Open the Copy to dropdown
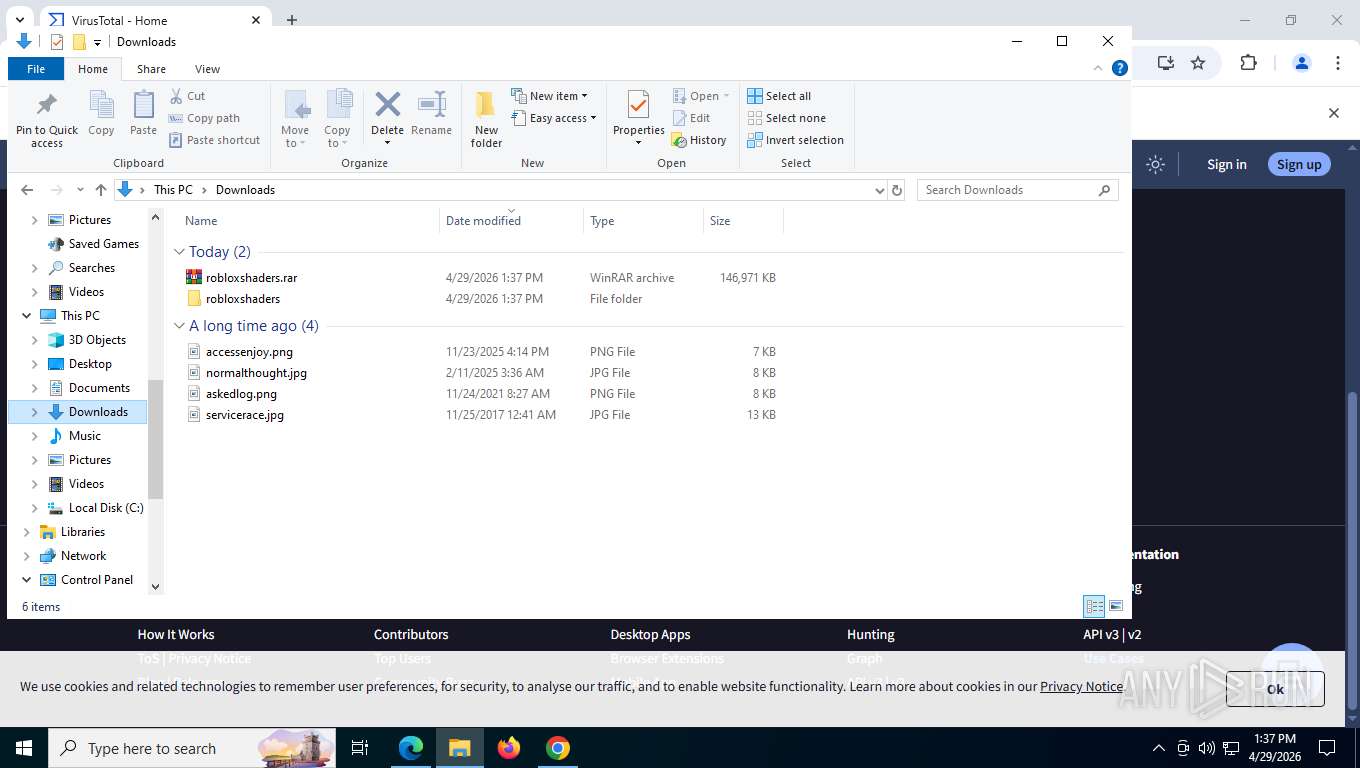The image size is (1360, 768). pyautogui.click(x=337, y=120)
